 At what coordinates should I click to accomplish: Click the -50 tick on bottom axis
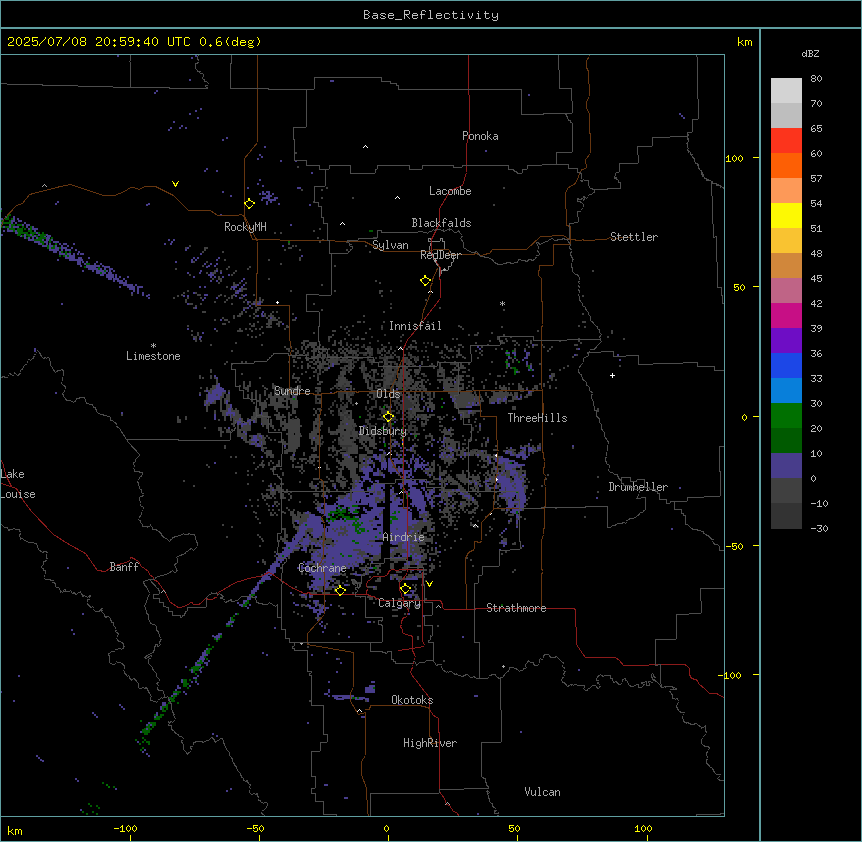255,828
